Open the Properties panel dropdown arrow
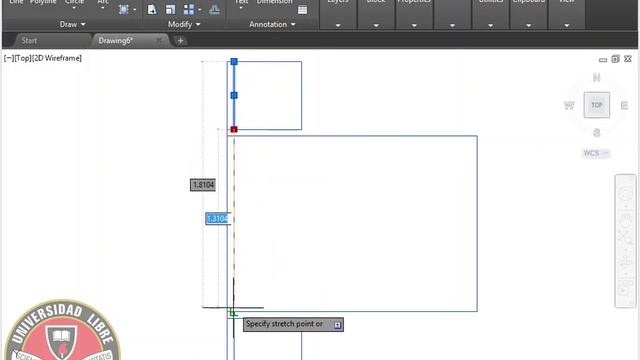Screen dimensions: 640x360 point(414,25)
